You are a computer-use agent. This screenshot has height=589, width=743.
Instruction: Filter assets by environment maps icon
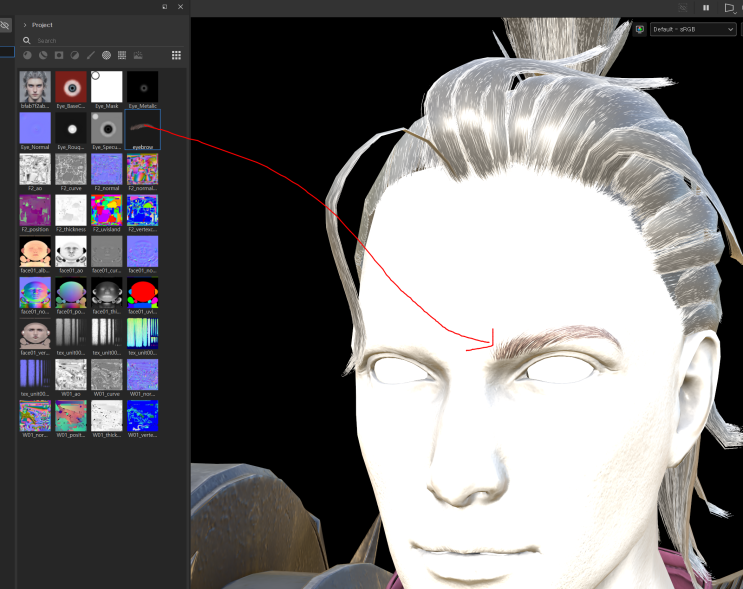point(138,55)
